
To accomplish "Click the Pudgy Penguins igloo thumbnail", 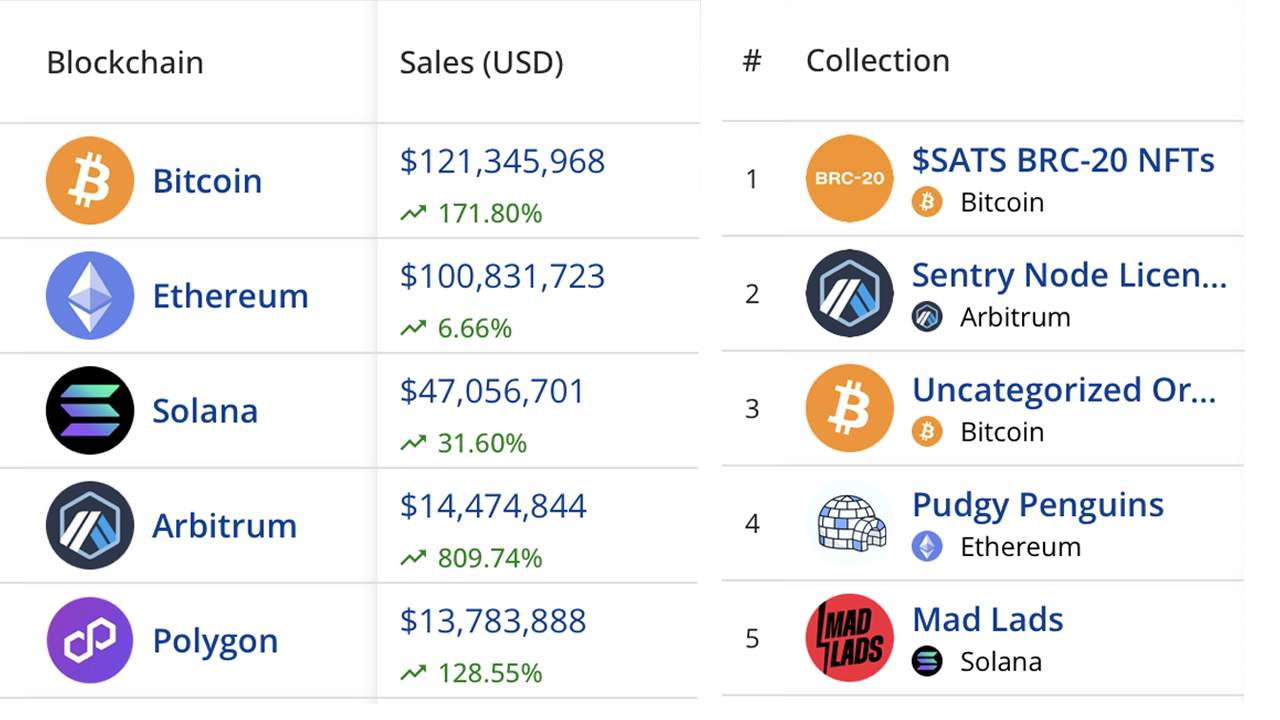I will point(849,523).
